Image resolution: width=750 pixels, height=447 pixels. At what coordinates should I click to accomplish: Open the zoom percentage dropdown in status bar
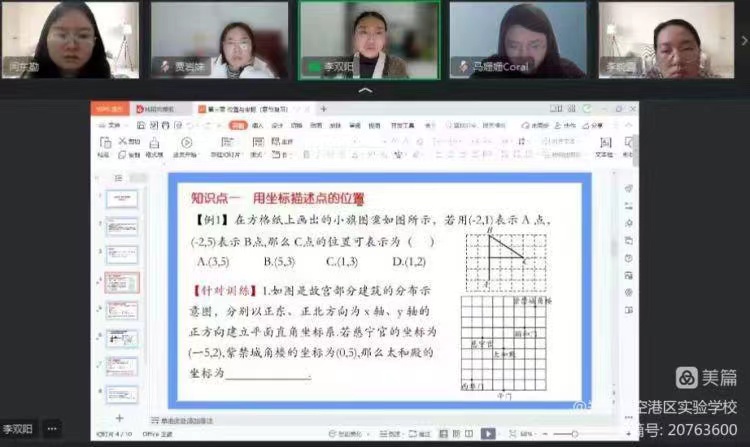click(526, 433)
